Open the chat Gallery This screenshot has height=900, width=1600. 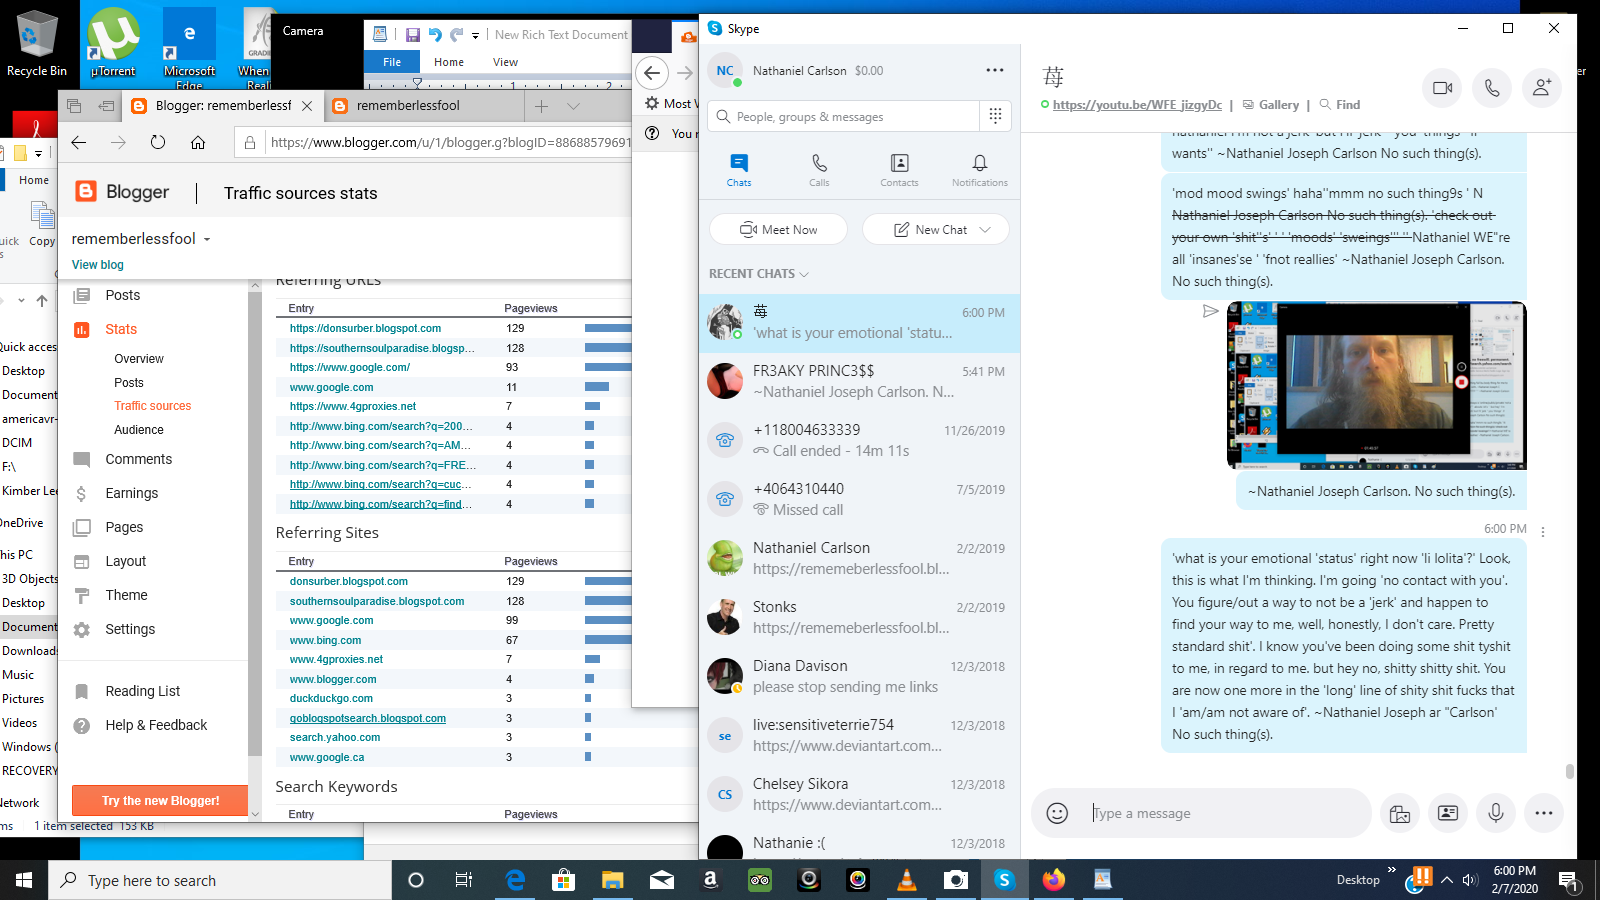pyautogui.click(x=1271, y=104)
